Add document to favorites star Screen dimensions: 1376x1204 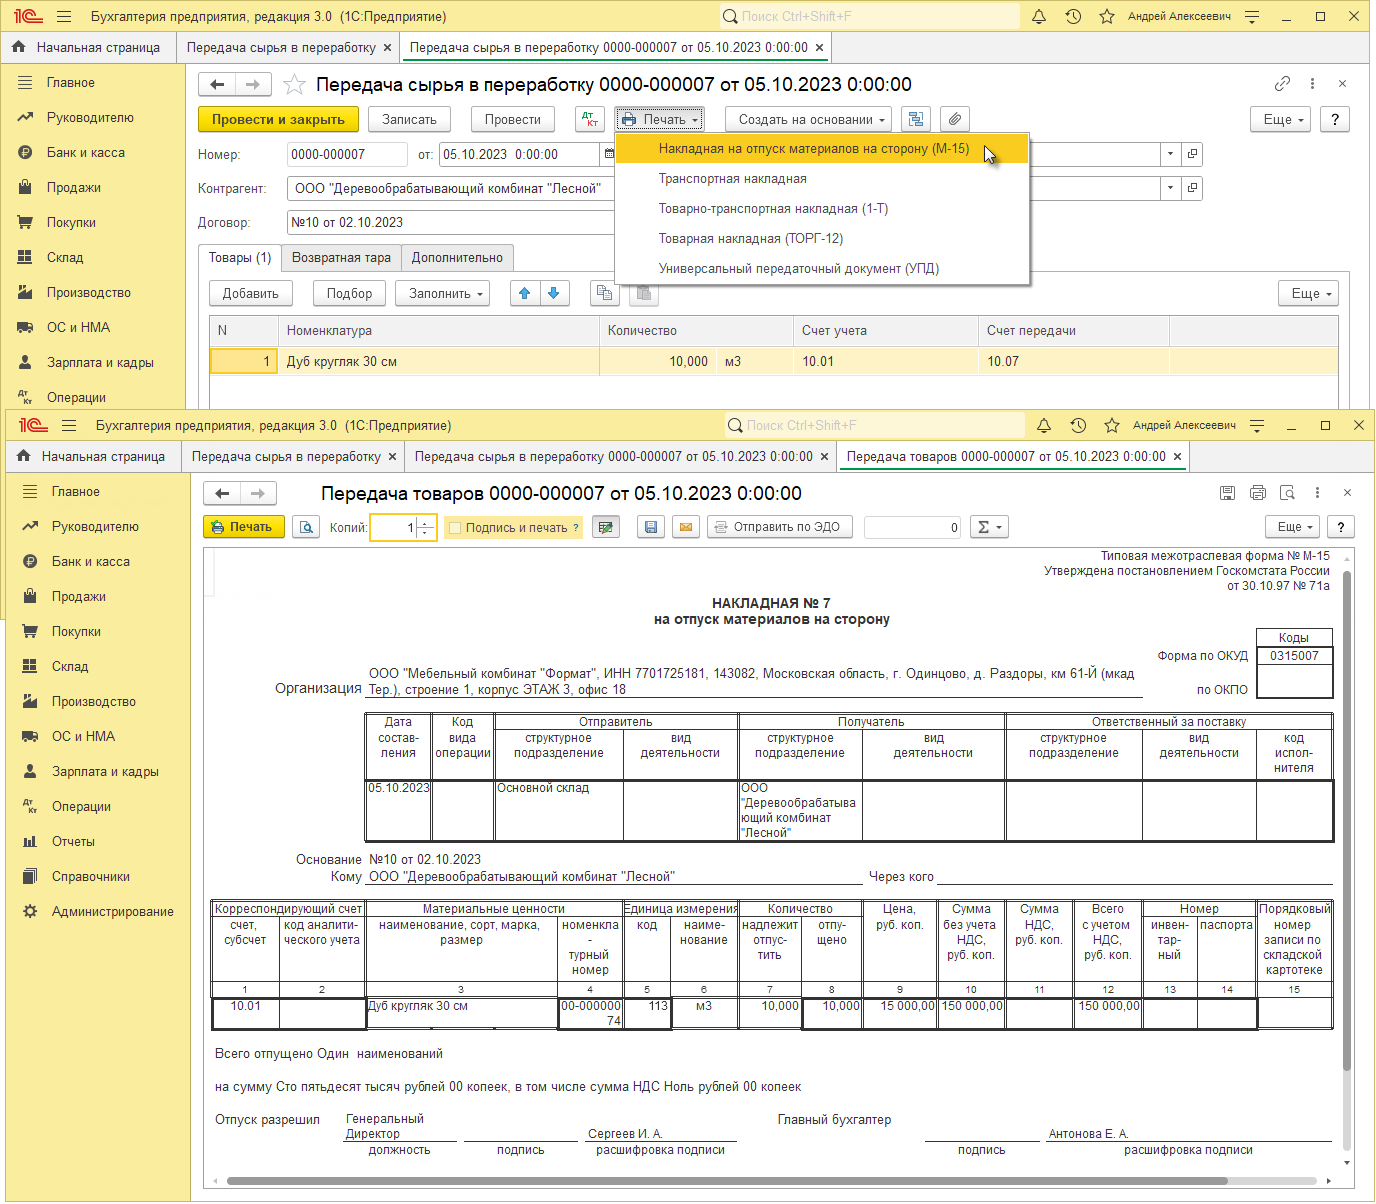[294, 85]
